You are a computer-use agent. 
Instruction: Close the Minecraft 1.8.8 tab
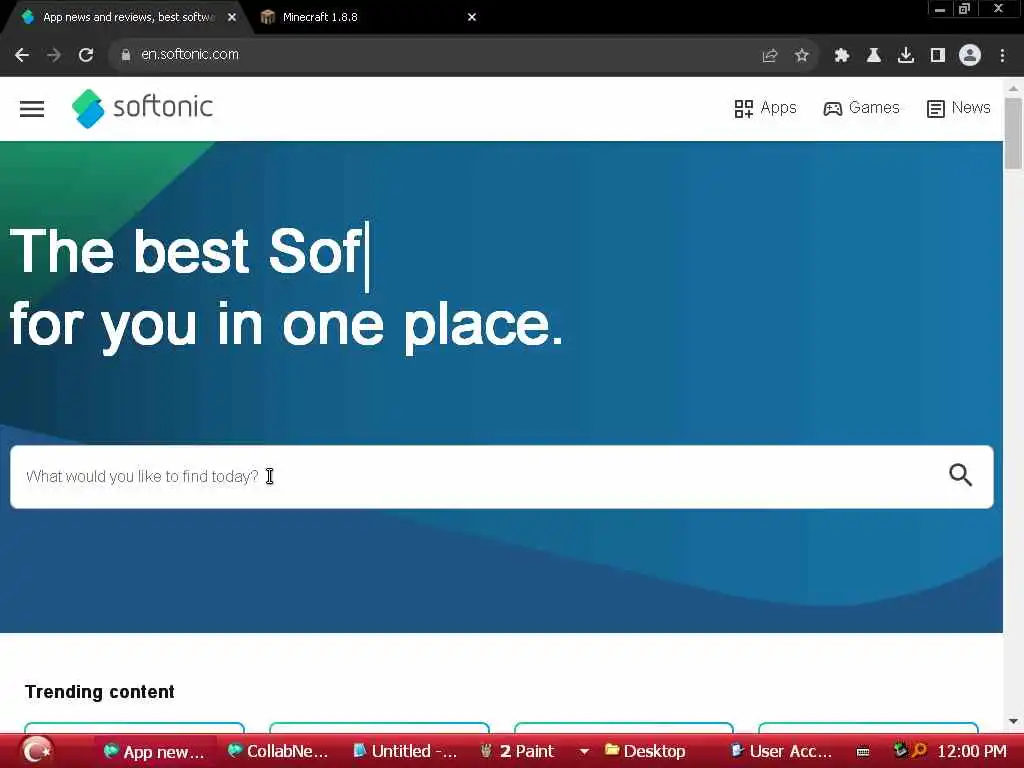click(472, 17)
